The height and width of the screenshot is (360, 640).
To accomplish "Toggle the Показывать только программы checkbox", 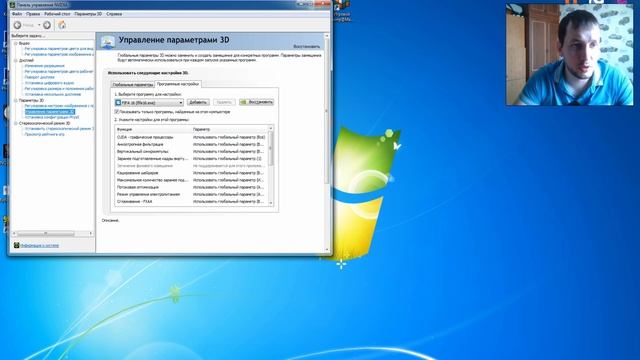I will tap(117, 111).
